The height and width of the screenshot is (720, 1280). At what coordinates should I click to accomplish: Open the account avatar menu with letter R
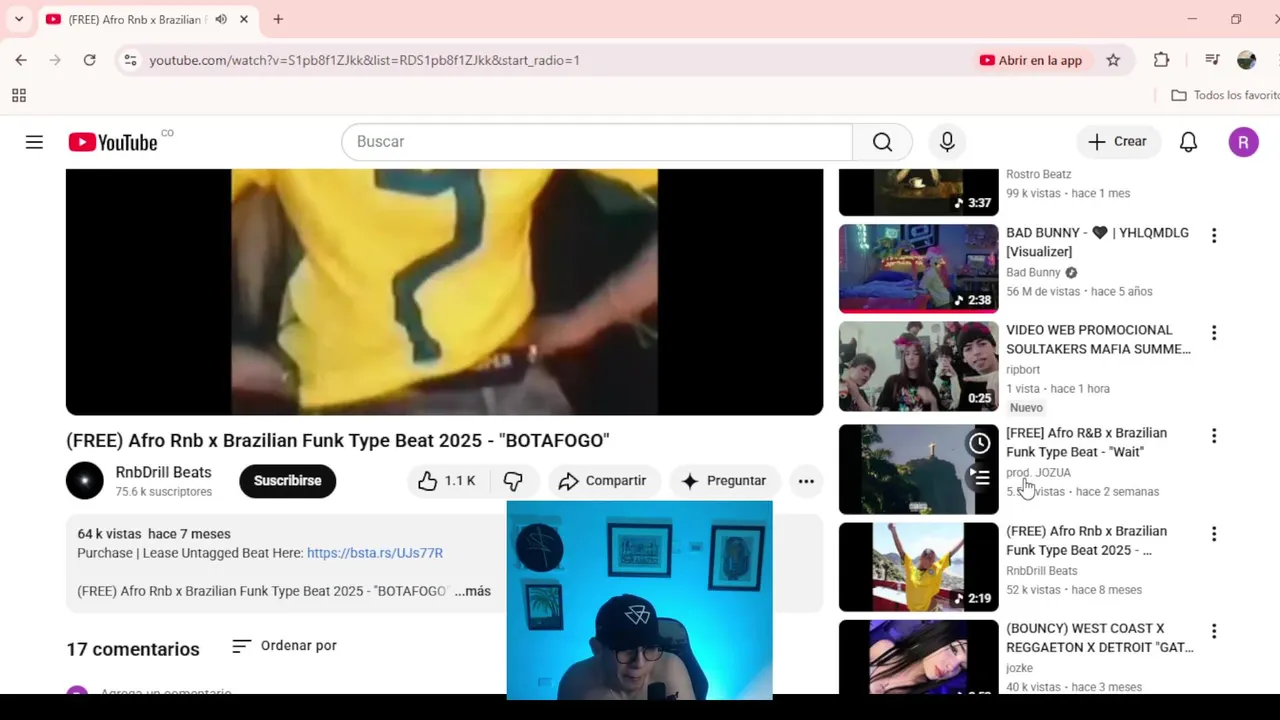(1243, 142)
